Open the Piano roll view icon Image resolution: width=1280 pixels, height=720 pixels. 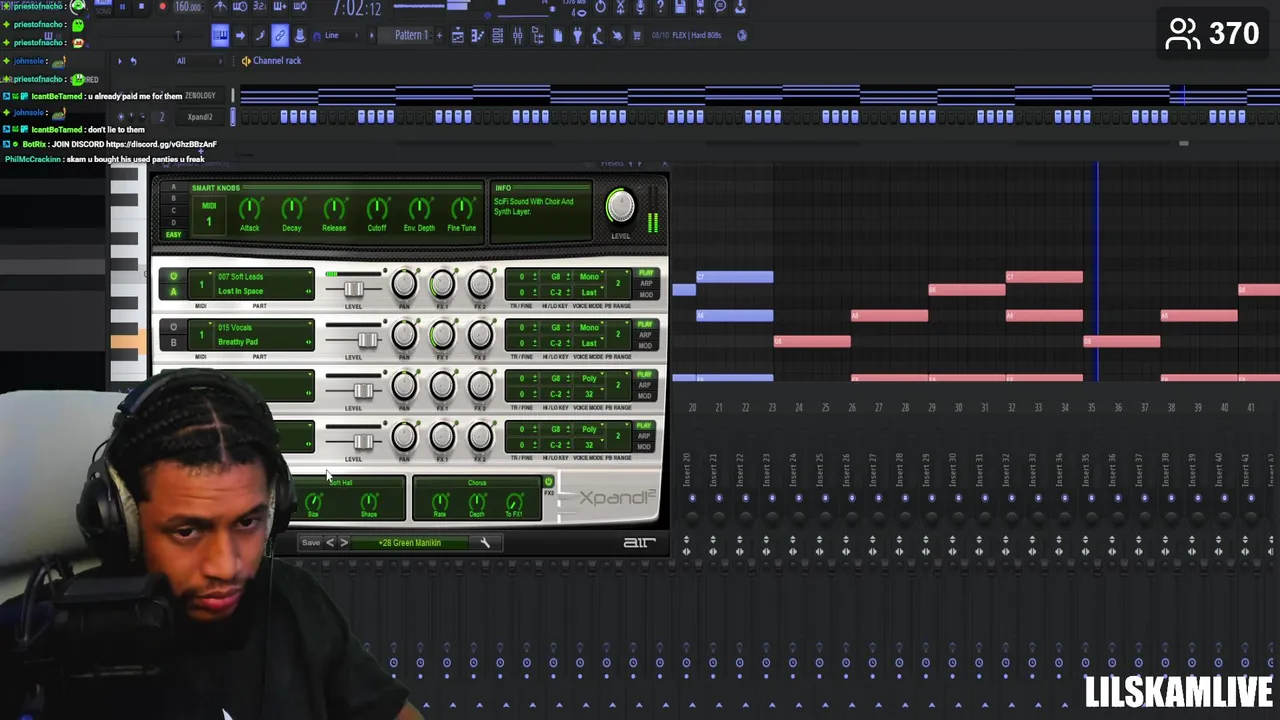(478, 35)
